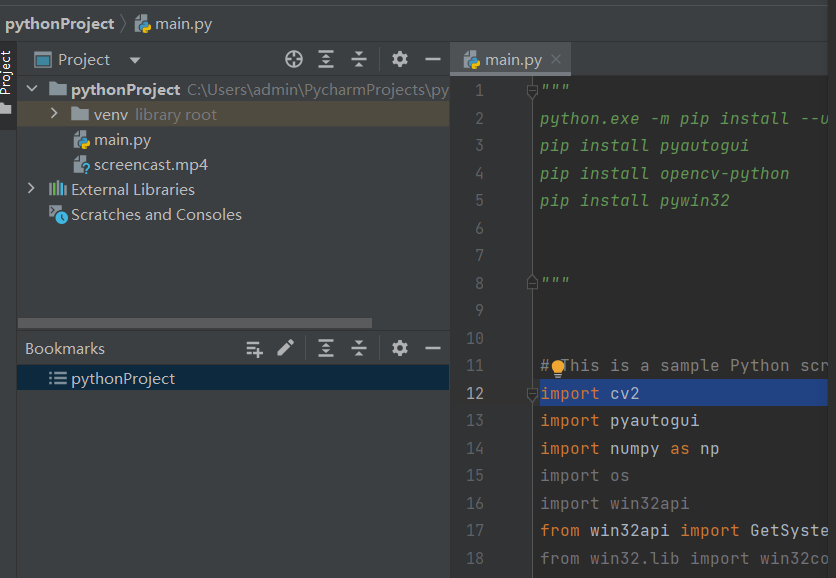Image resolution: width=836 pixels, height=578 pixels.
Task: Click the pencil edit icon in Bookmarks
Action: coord(286,348)
